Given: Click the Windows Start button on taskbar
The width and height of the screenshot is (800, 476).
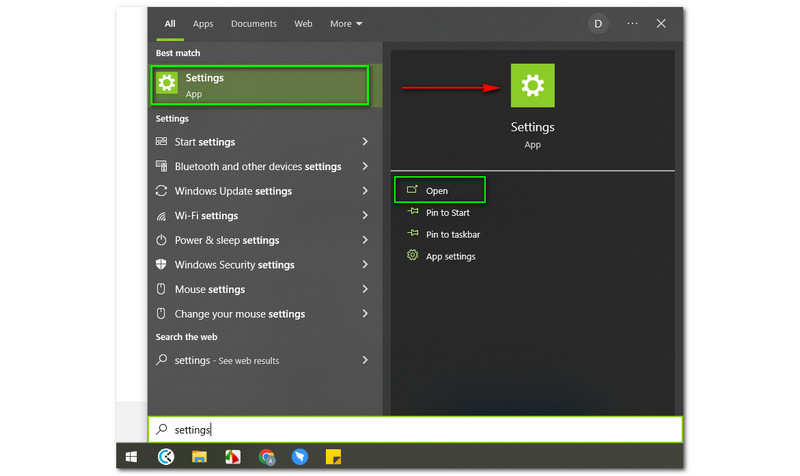Looking at the screenshot, I should pyautogui.click(x=131, y=457).
